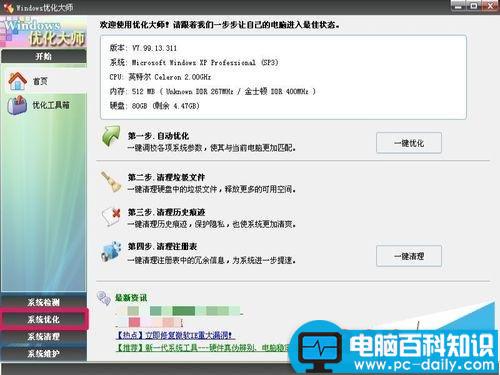Click the 最新资讯 news icon
Screen dimensions: 500x375
[x=104, y=298]
